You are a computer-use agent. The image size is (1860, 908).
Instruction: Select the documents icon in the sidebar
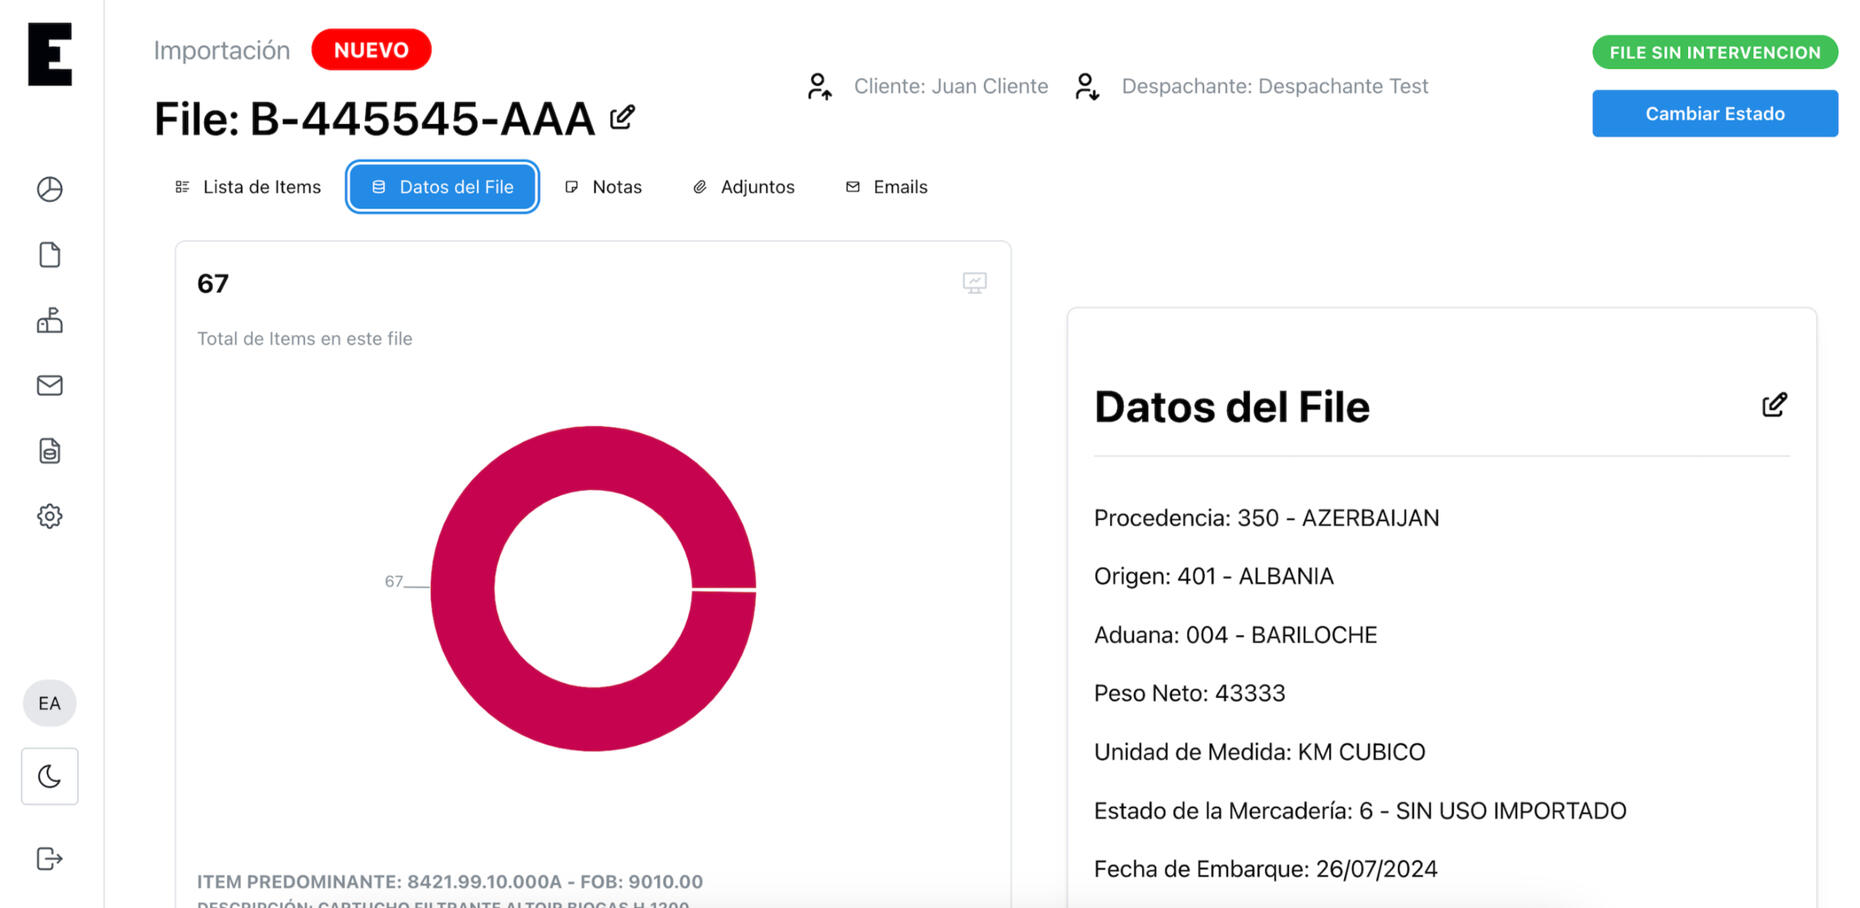(49, 255)
